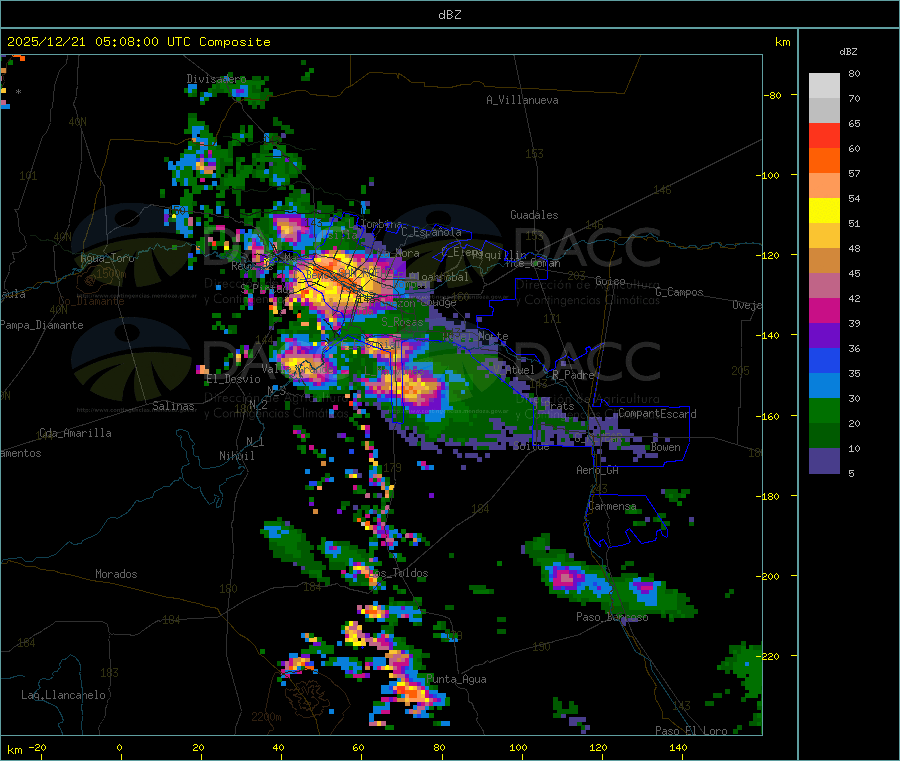This screenshot has height=761, width=900.
Task: Click the magenta storm cell north of Paso_Barroso
Action: click(x=565, y=577)
